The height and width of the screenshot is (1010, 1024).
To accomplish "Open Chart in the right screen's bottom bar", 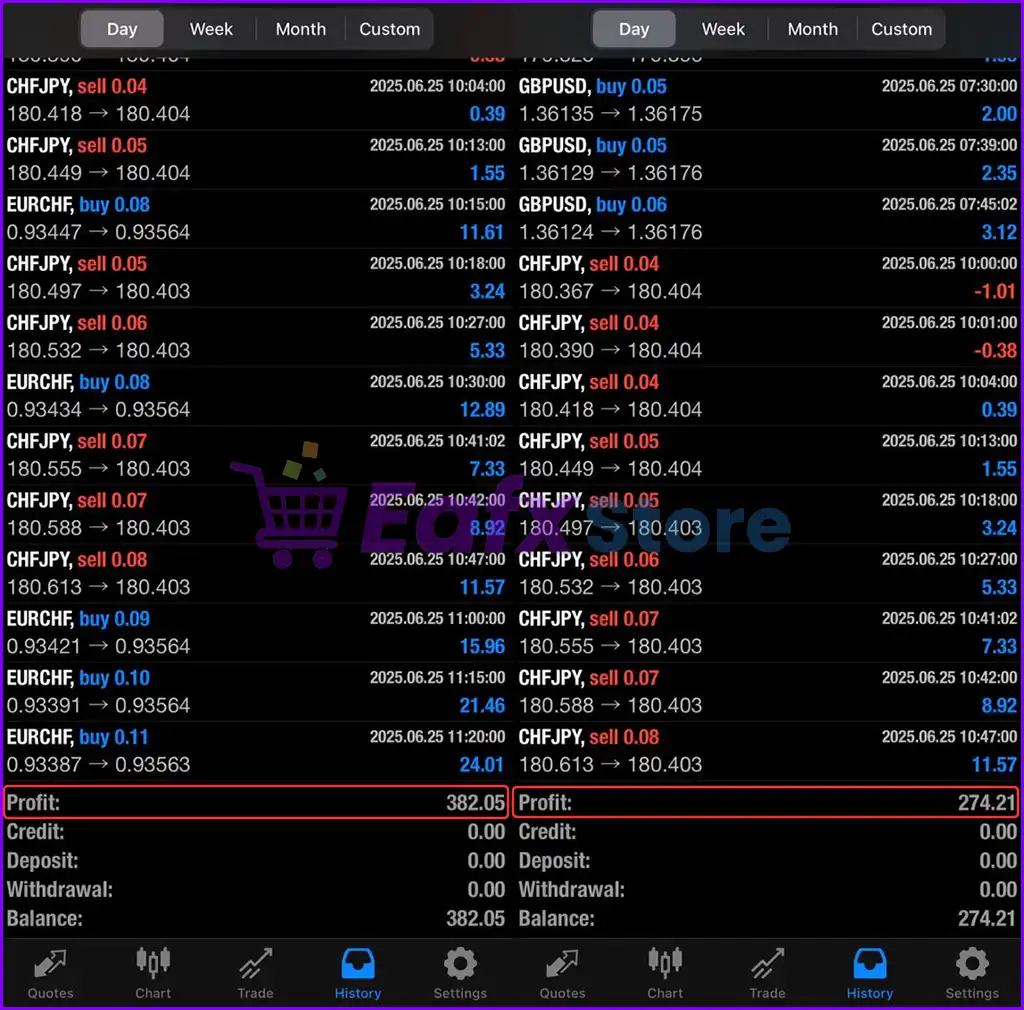I will 665,973.
